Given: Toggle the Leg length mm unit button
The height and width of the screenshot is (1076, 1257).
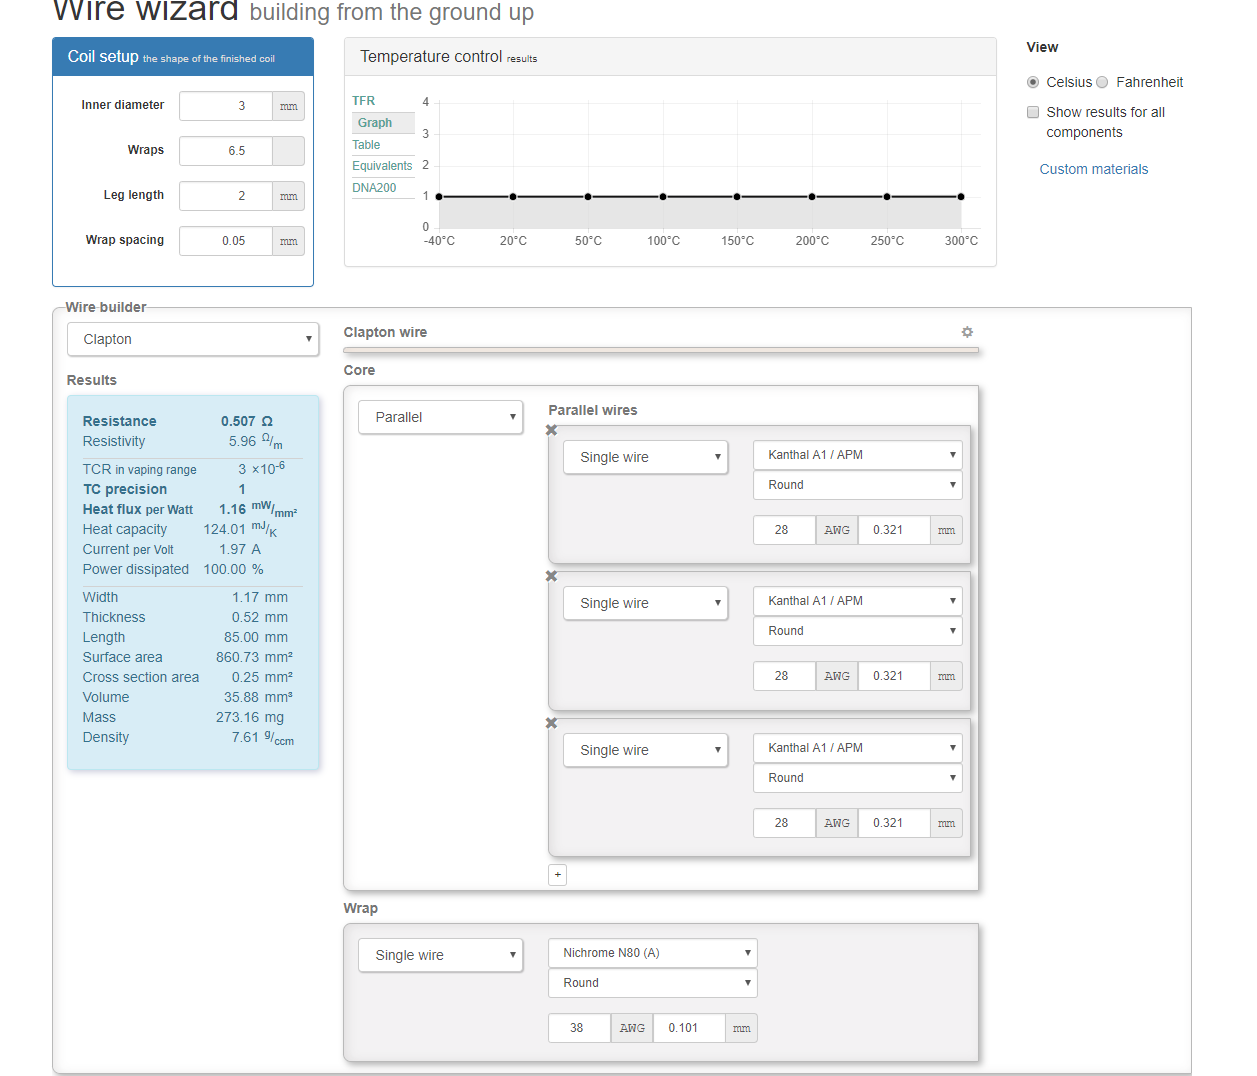Looking at the screenshot, I should (289, 196).
